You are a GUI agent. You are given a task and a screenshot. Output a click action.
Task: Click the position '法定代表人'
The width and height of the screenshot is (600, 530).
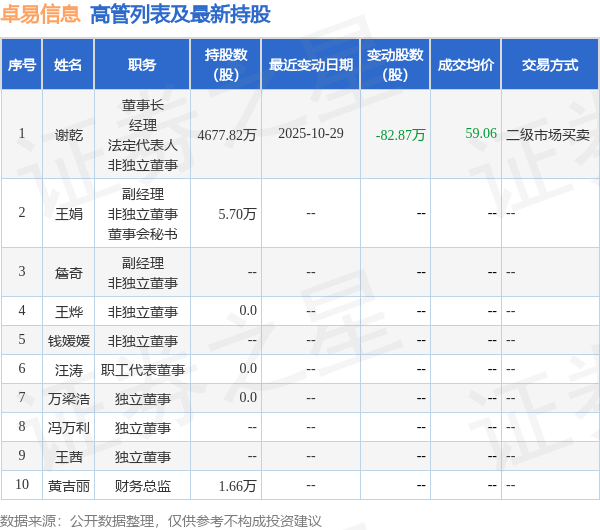143,145
